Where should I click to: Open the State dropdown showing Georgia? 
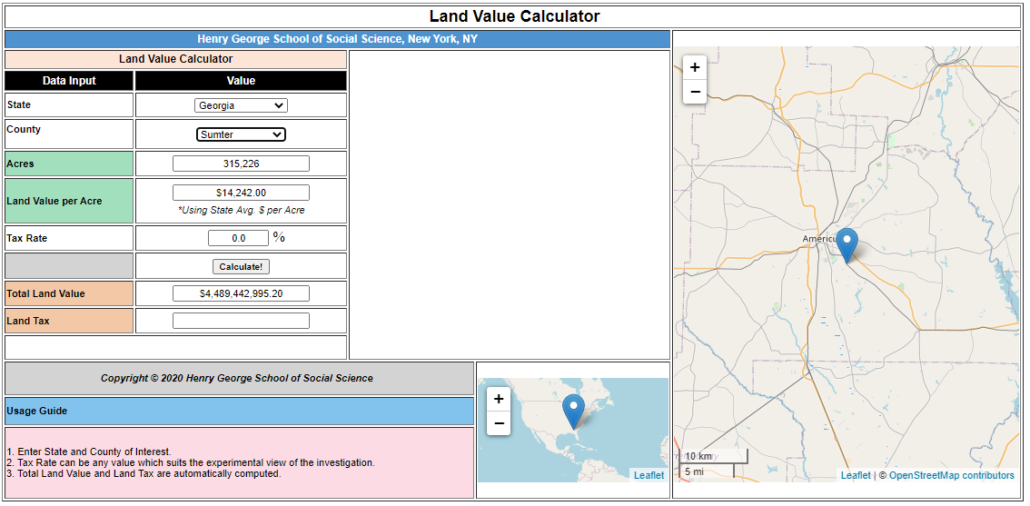click(241, 105)
